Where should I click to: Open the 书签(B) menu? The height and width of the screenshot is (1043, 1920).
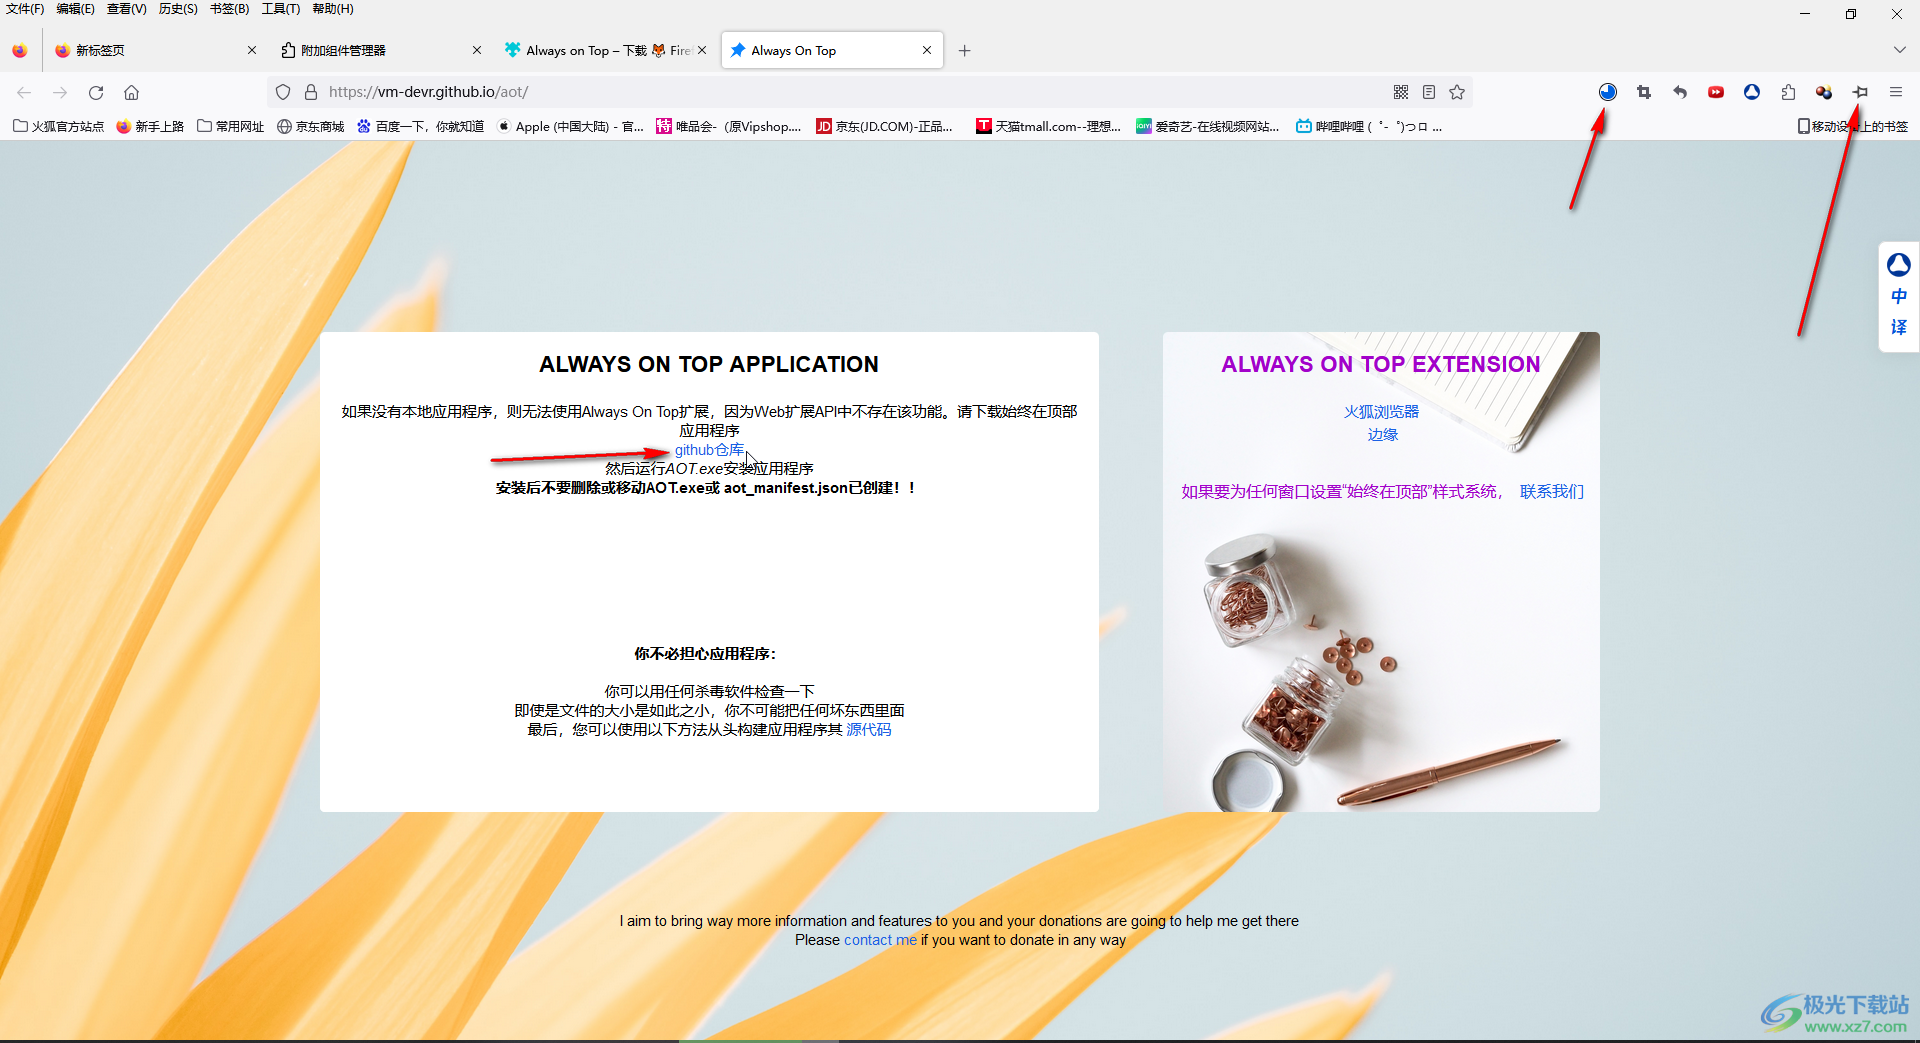(x=229, y=9)
